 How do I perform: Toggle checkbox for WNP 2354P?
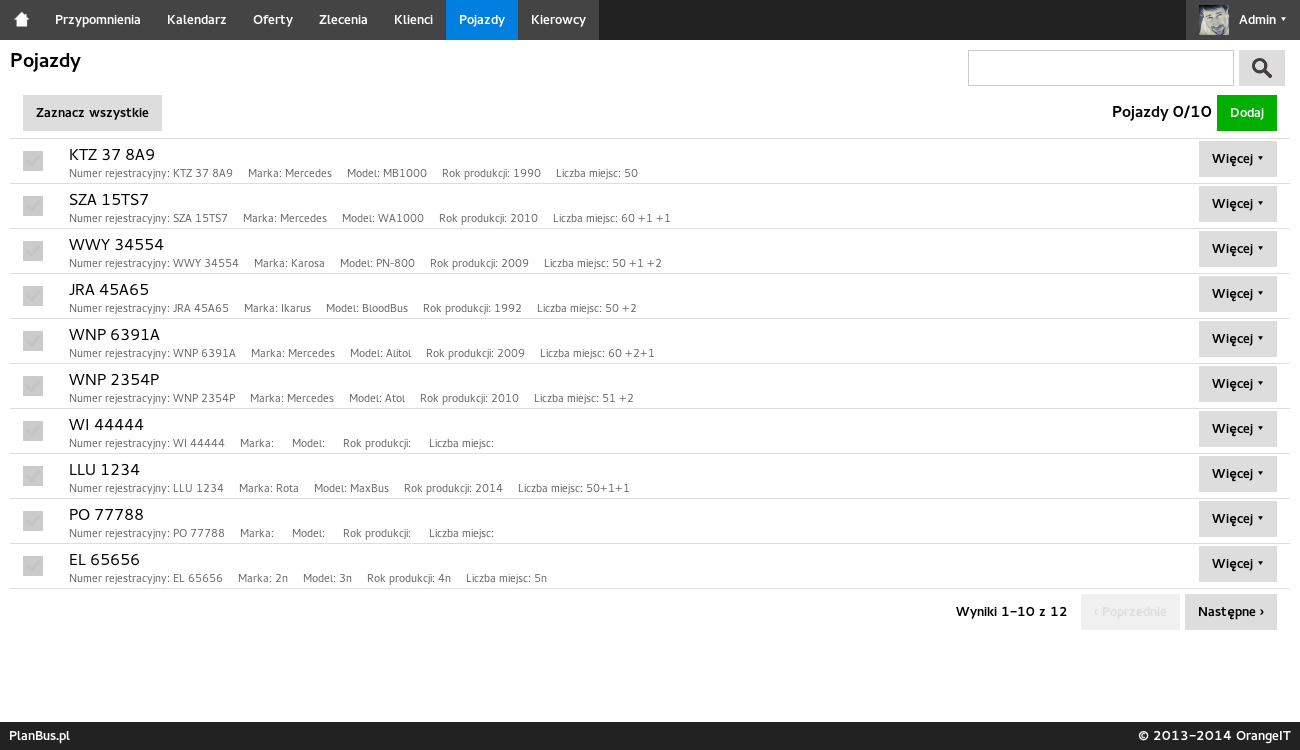[33, 386]
